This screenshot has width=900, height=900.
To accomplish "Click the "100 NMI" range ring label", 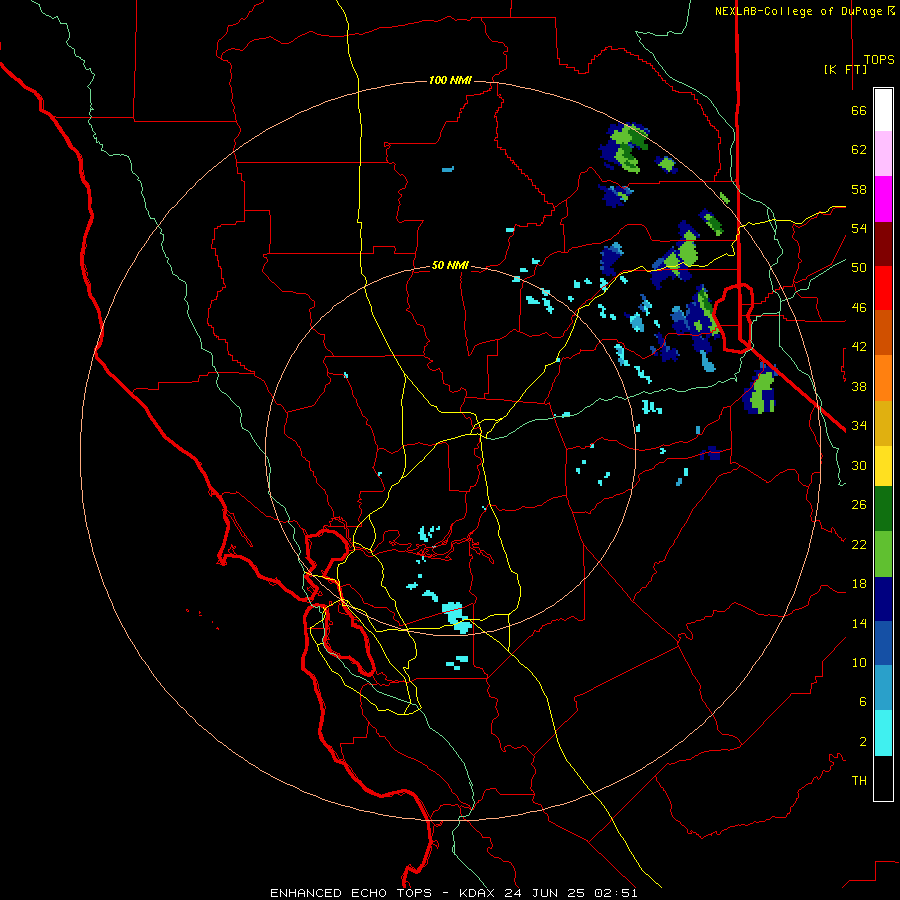I will 450,80.
